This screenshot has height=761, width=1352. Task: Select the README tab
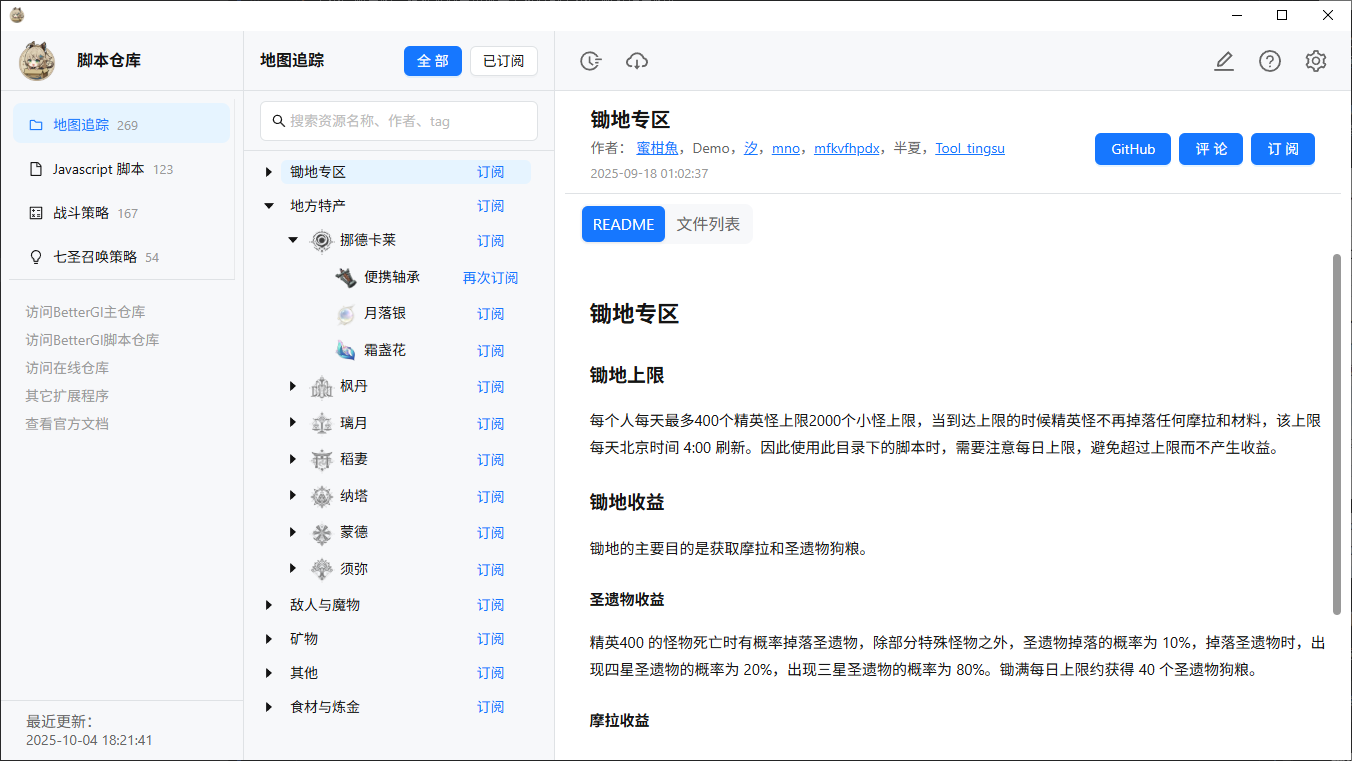click(x=623, y=224)
